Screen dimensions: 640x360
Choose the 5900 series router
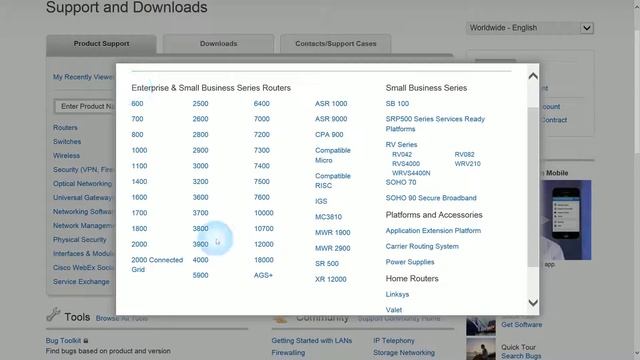pyautogui.click(x=200, y=276)
